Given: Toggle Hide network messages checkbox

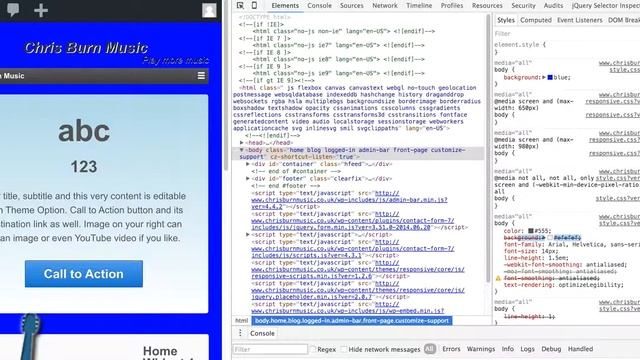Looking at the screenshot, I should [344, 349].
